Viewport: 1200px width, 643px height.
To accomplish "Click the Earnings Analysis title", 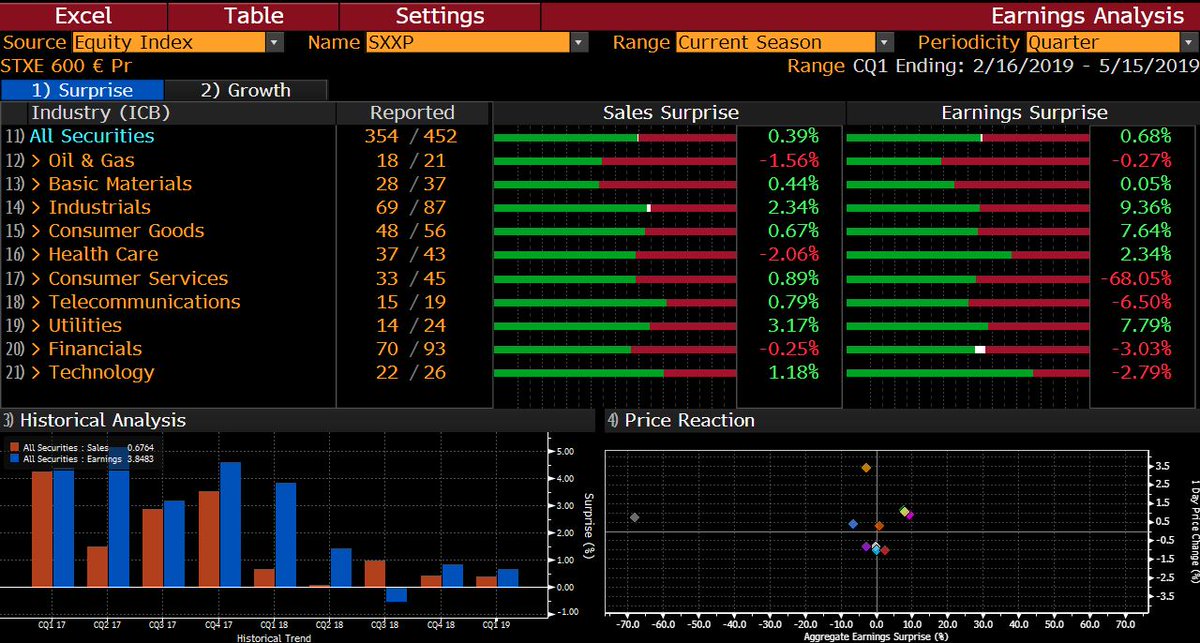I will [x=1087, y=16].
